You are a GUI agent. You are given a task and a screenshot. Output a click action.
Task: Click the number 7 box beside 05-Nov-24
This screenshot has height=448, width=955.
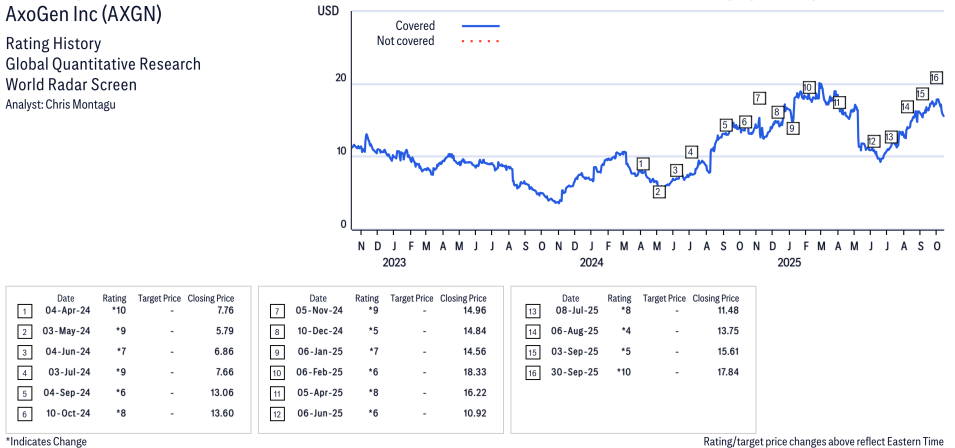coord(277,312)
